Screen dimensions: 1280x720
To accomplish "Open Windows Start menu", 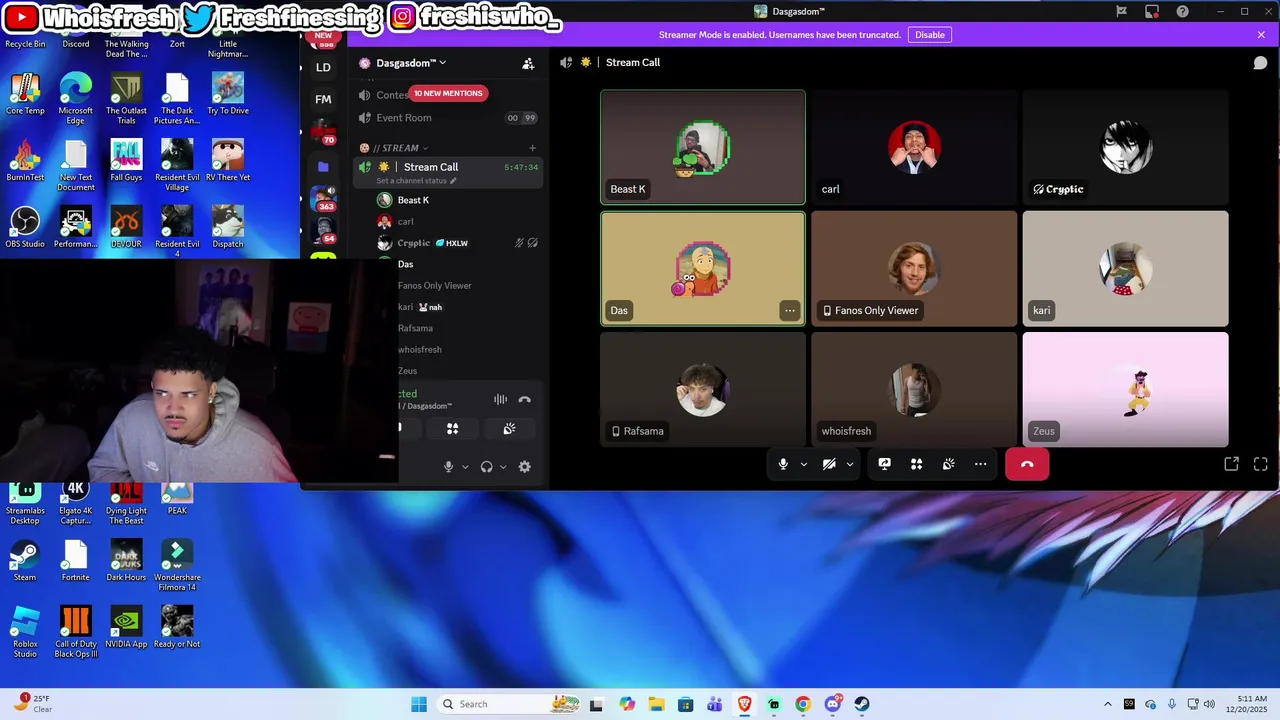I will point(419,704).
